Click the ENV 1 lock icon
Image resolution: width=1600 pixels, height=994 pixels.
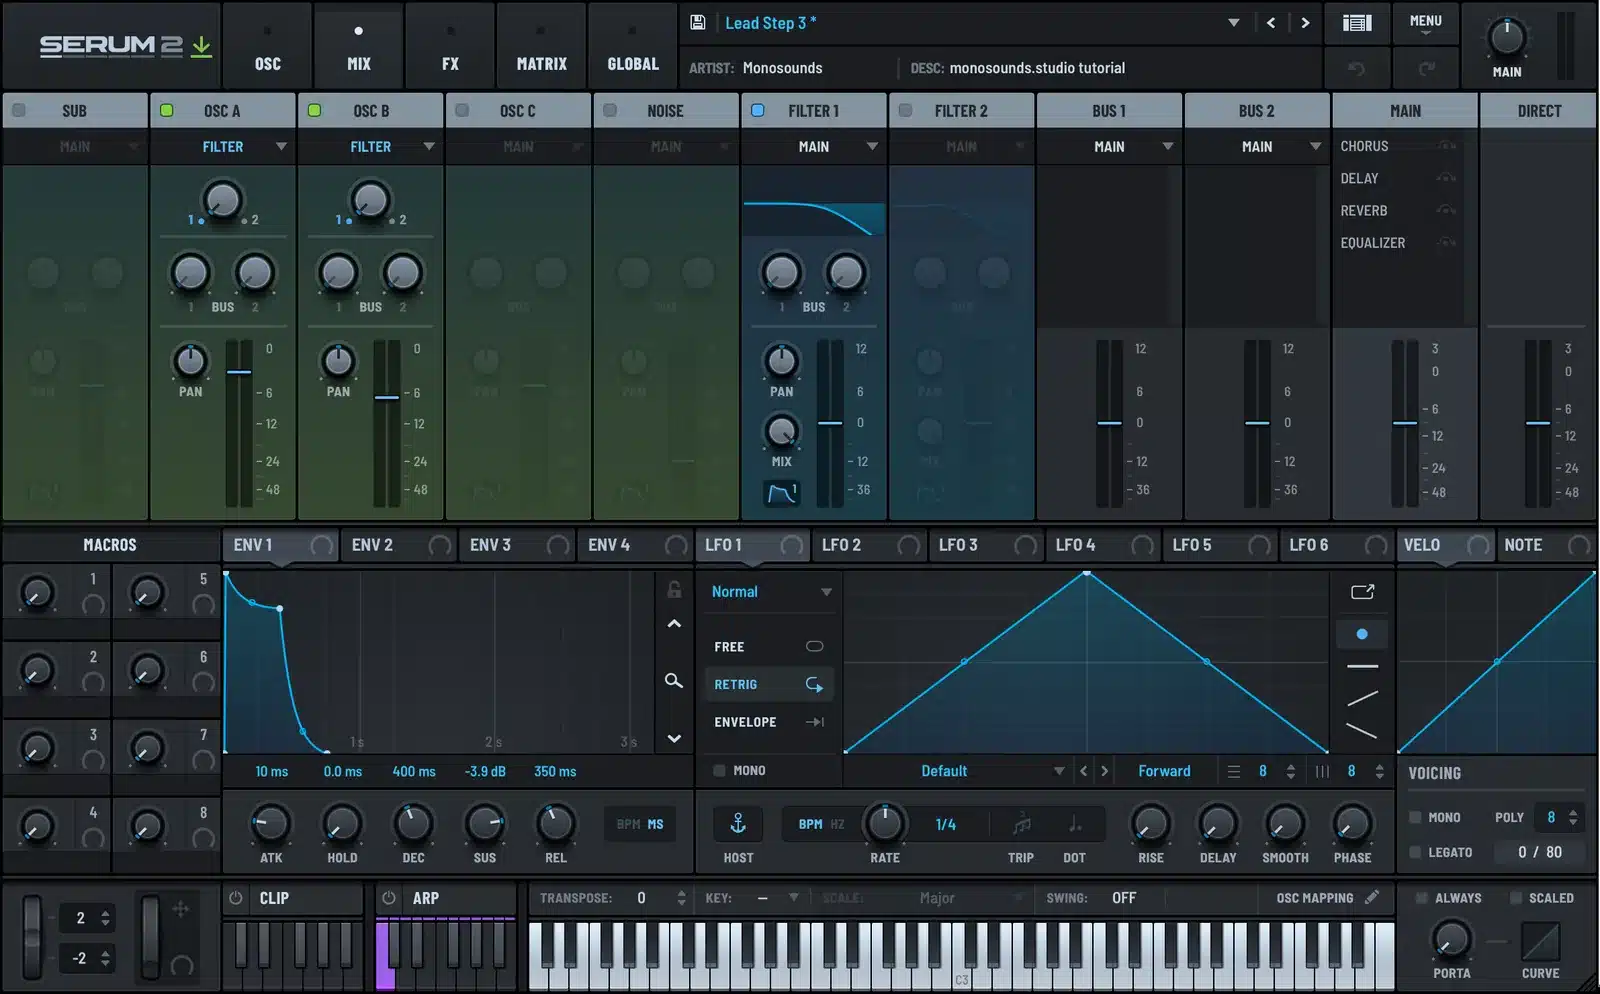pos(674,590)
